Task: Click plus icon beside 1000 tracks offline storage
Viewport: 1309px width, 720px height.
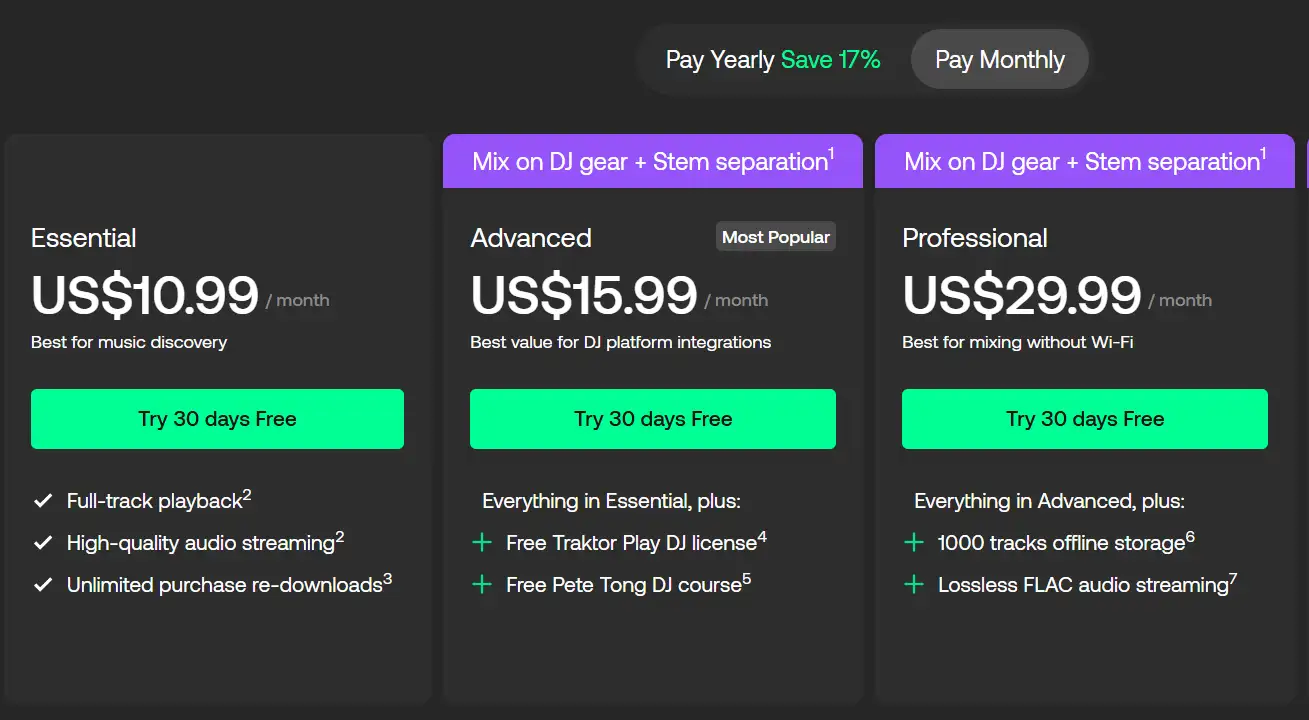Action: pos(913,543)
